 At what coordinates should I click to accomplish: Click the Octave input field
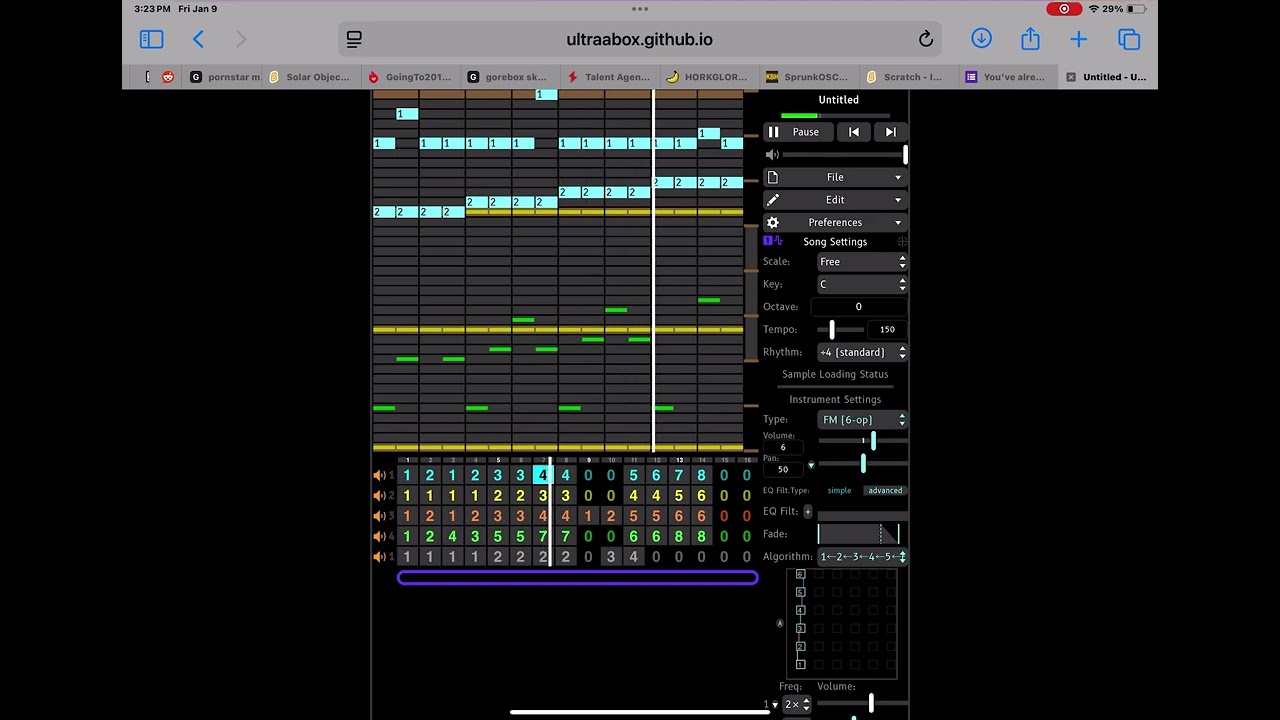pyautogui.click(x=858, y=307)
